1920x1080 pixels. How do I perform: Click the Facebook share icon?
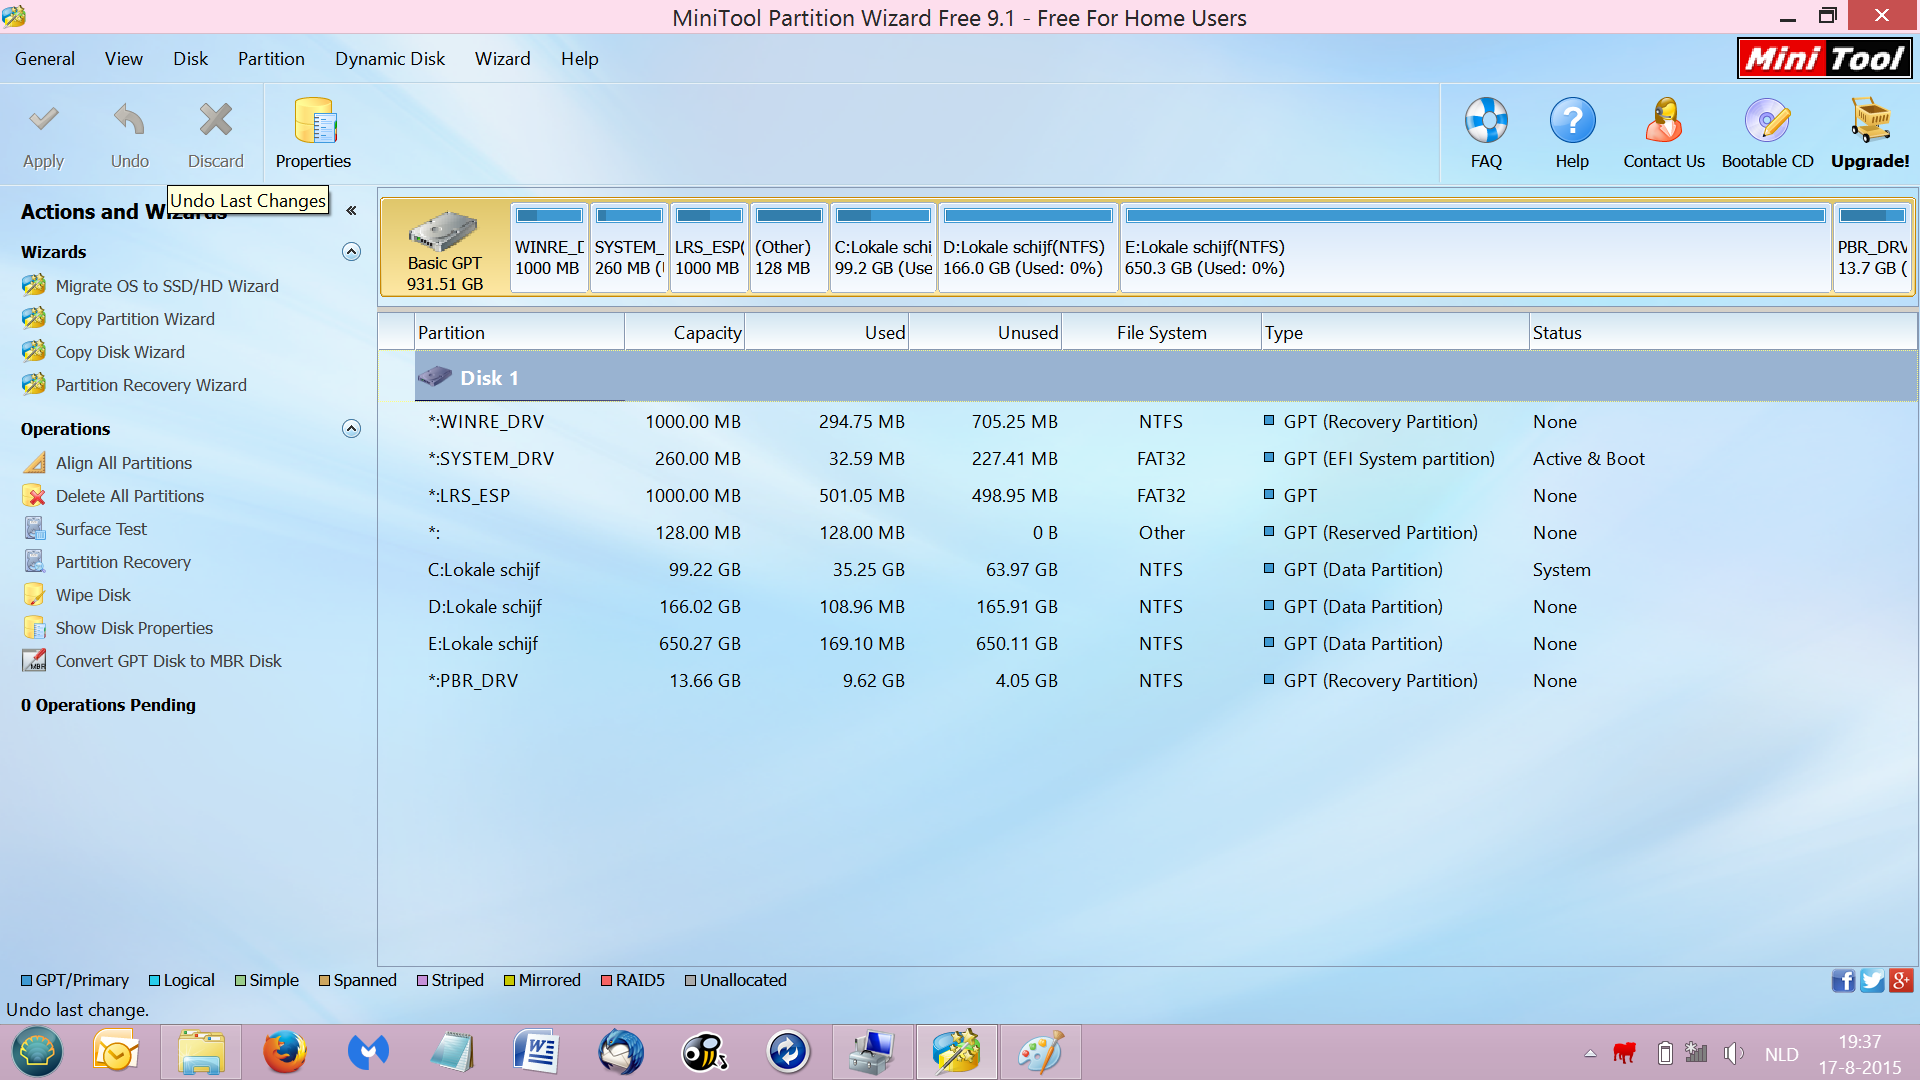tap(1843, 981)
